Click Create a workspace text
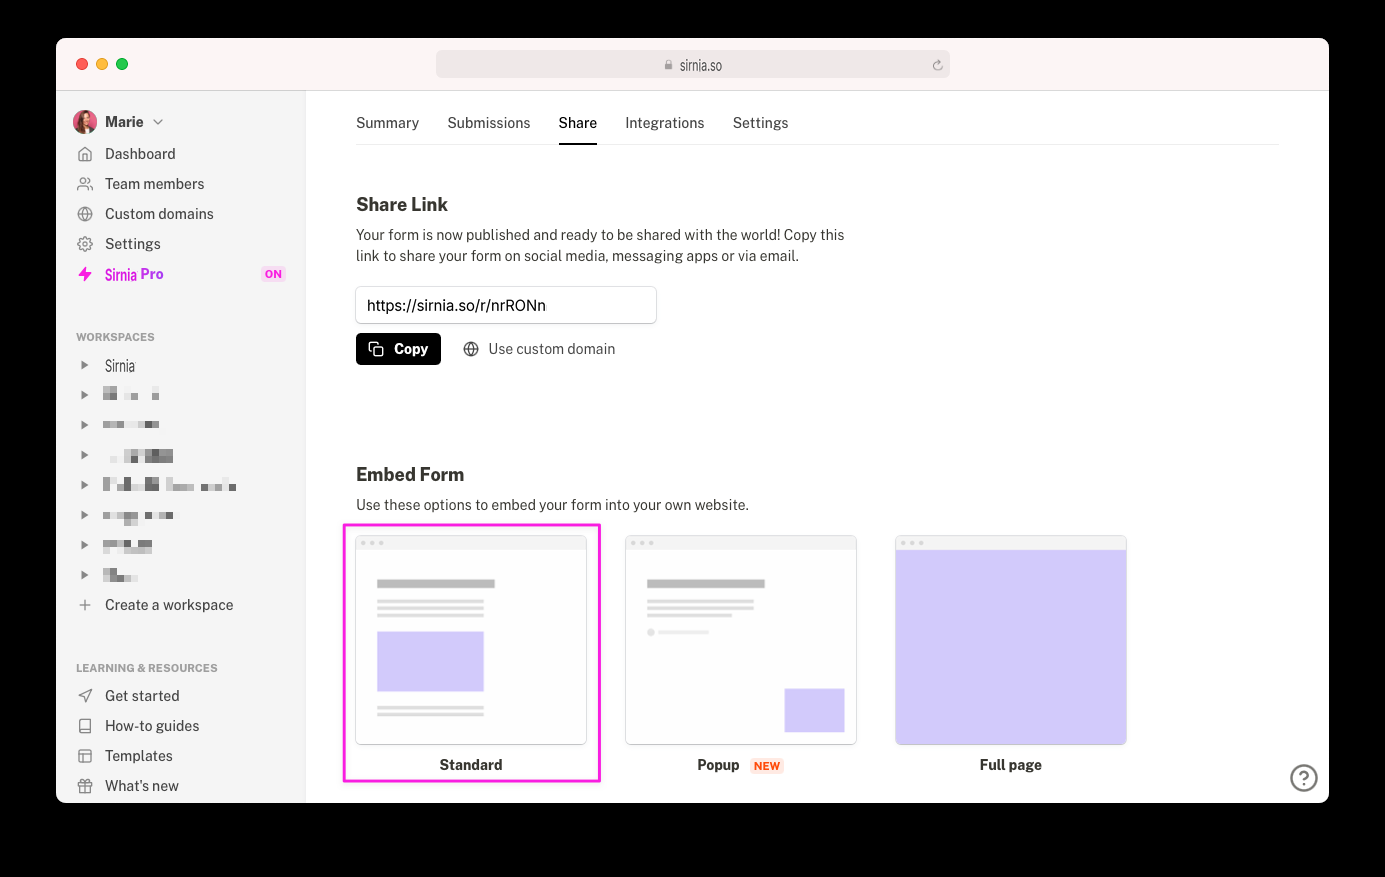 169,605
